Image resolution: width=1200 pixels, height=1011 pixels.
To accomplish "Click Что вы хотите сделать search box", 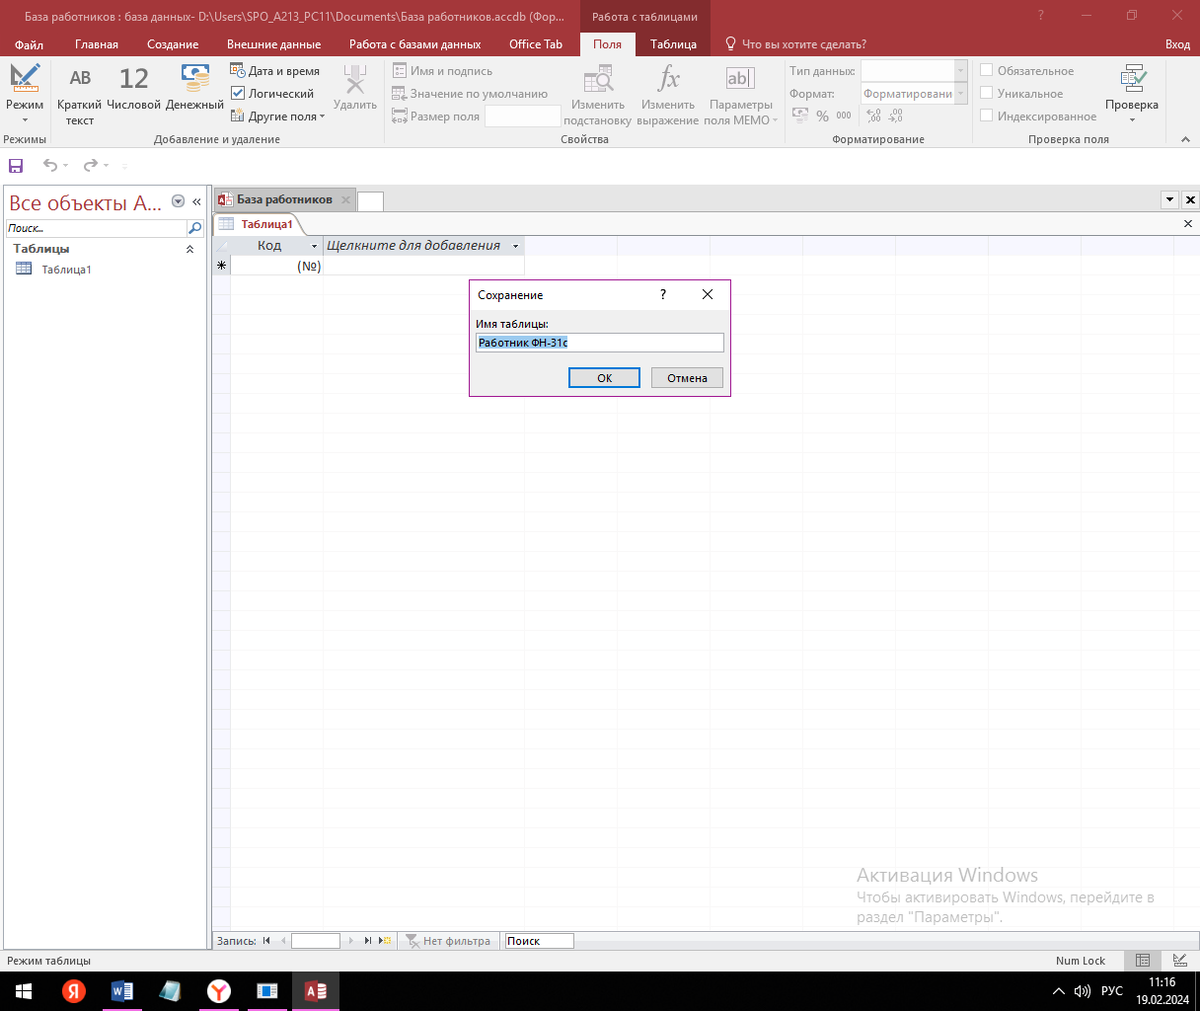I will coord(795,44).
